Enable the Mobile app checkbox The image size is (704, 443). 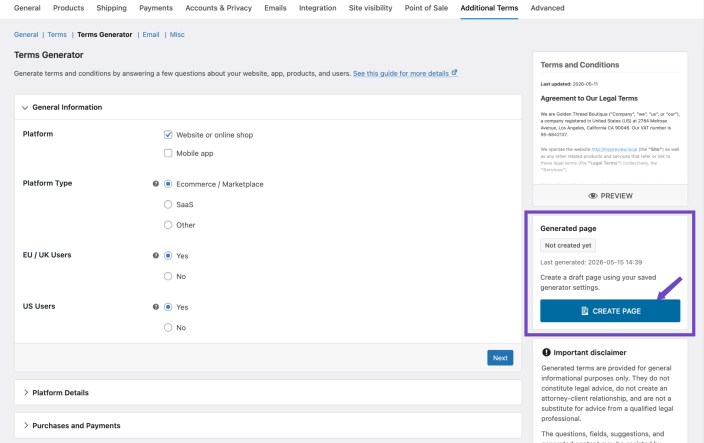pyautogui.click(x=168, y=153)
